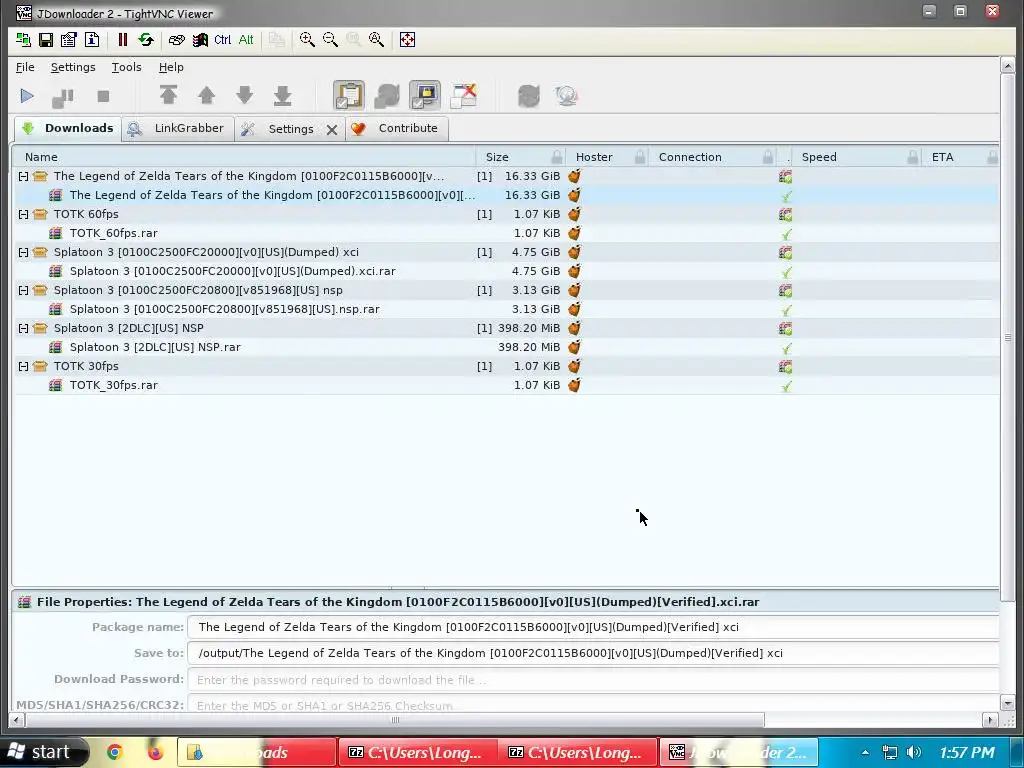Toggle premium usage button
Image resolution: width=1024 pixels, height=768 pixels.
425,95
